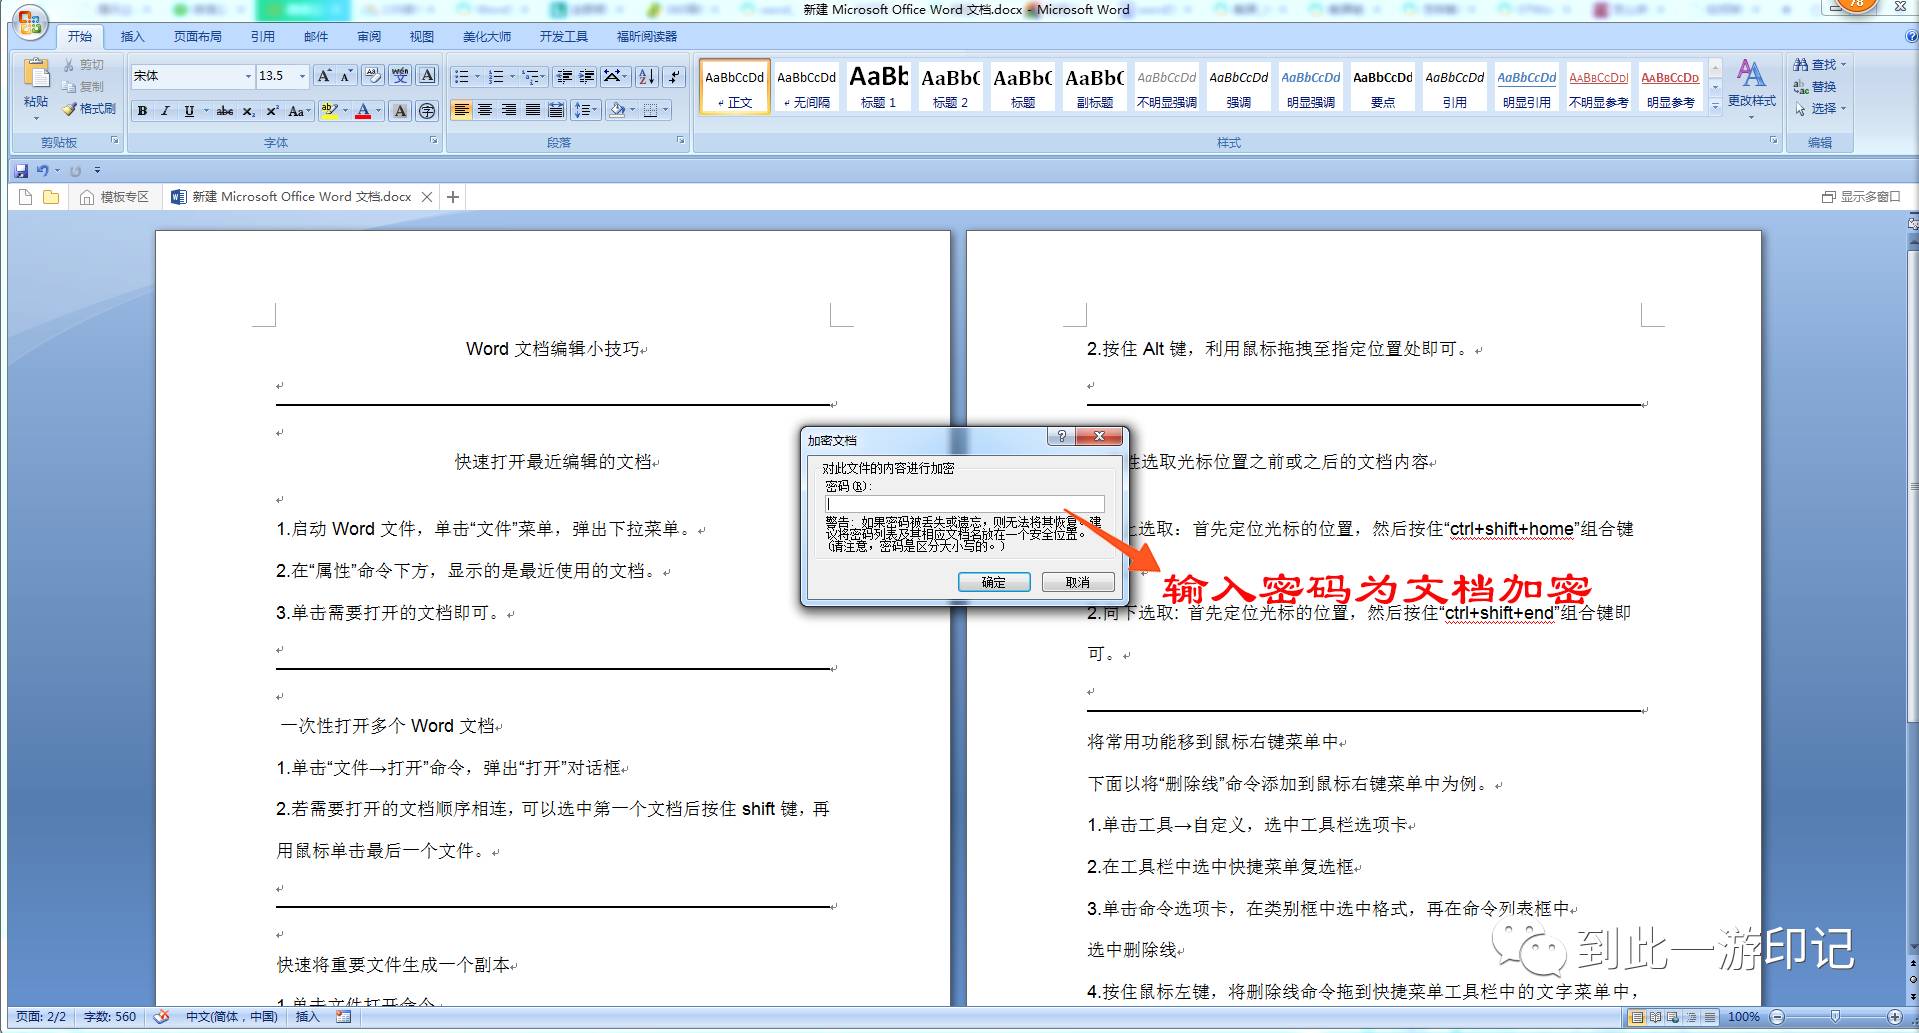Toggle Align Left paragraph alignment
The image size is (1919, 1033).
coord(461,110)
